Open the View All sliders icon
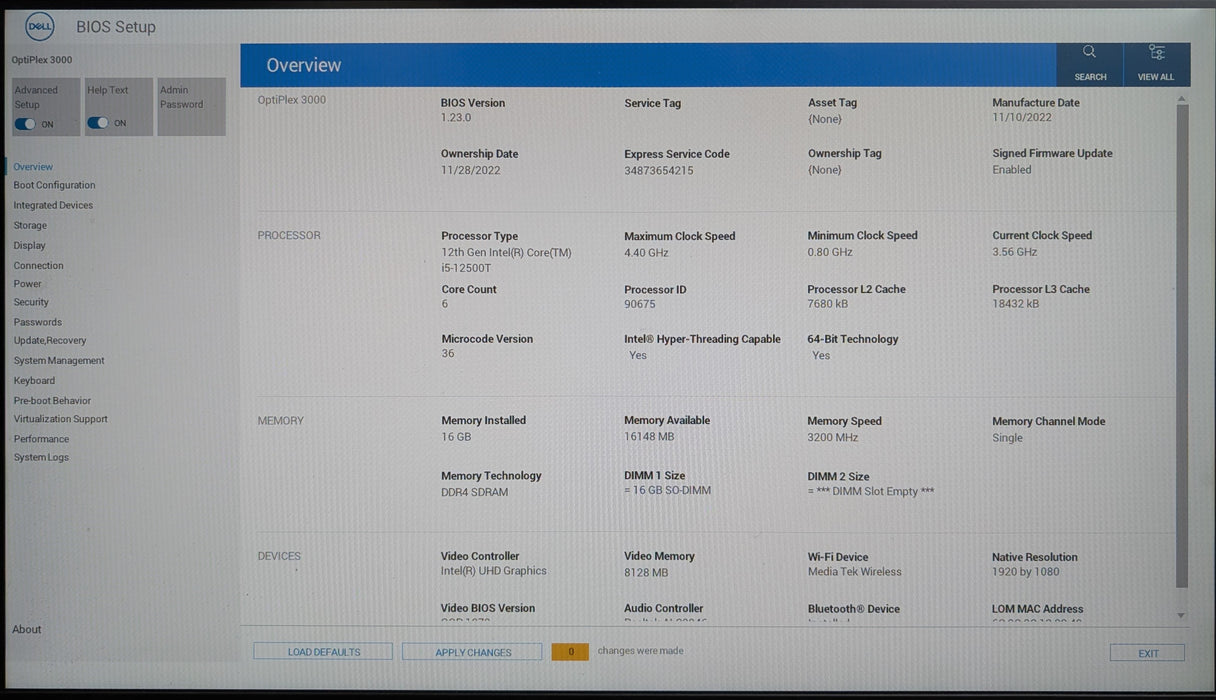This screenshot has height=700, width=1216. click(1156, 52)
